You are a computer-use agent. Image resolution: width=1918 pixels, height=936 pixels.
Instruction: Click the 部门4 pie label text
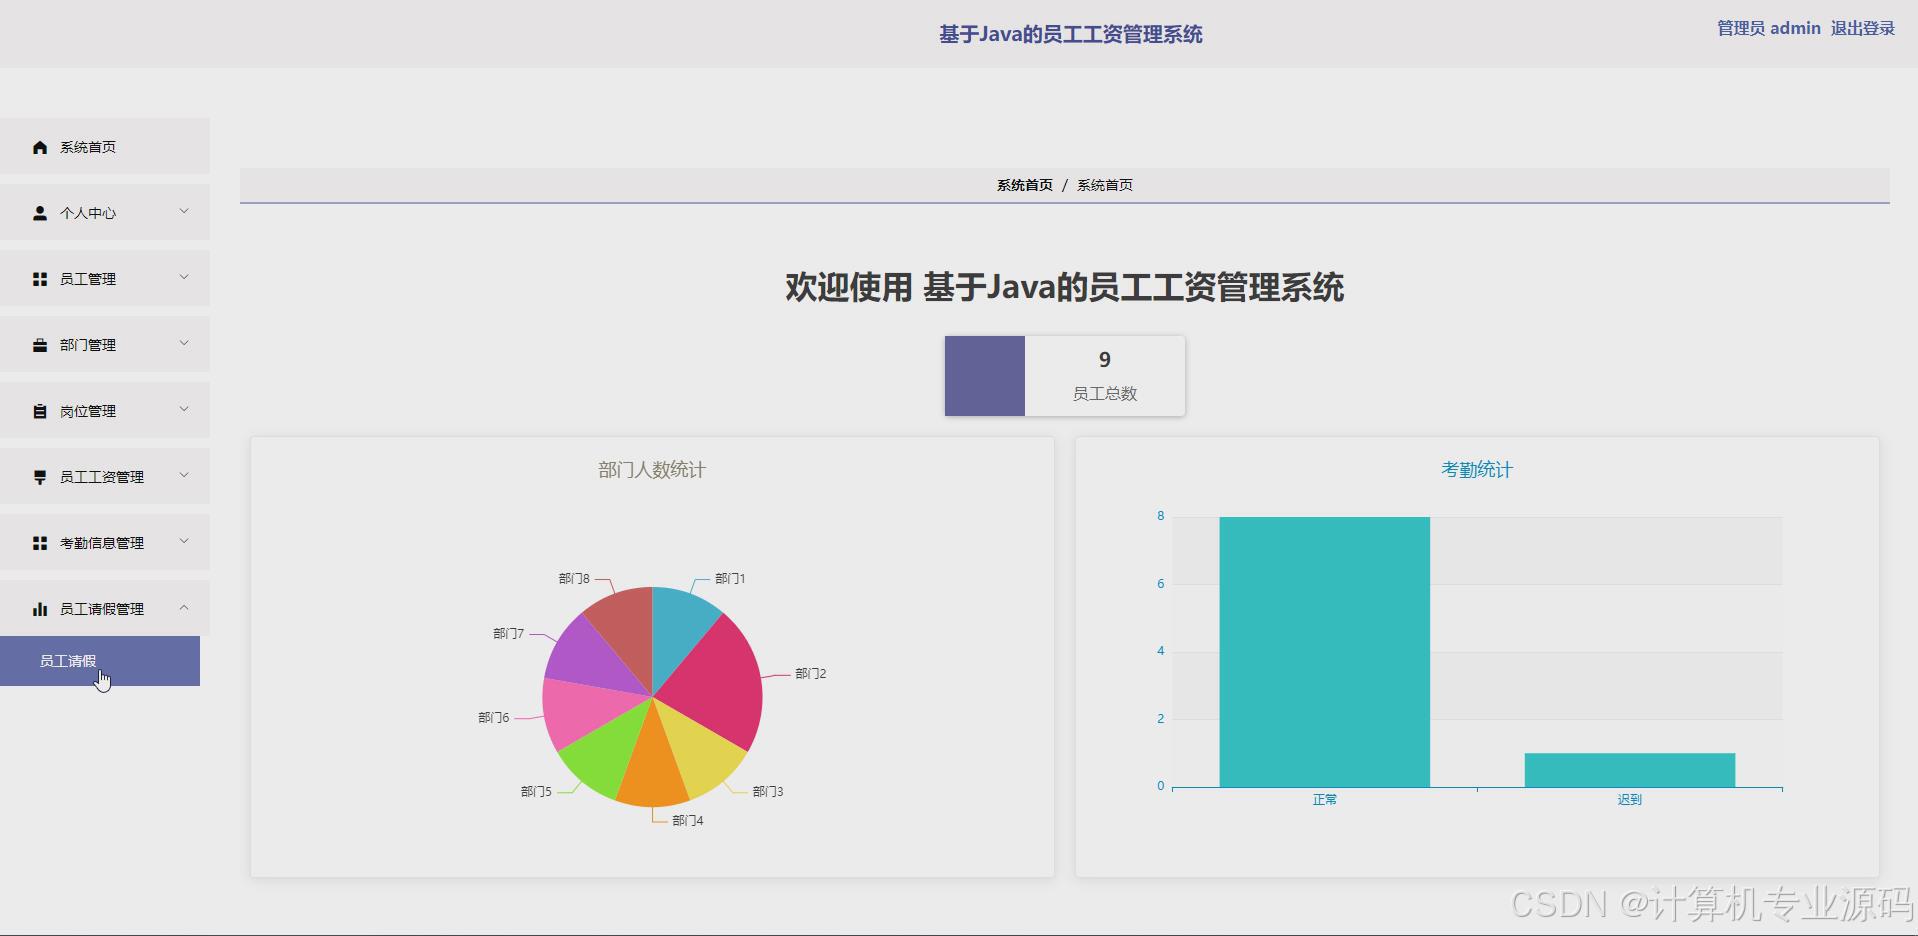tap(688, 821)
